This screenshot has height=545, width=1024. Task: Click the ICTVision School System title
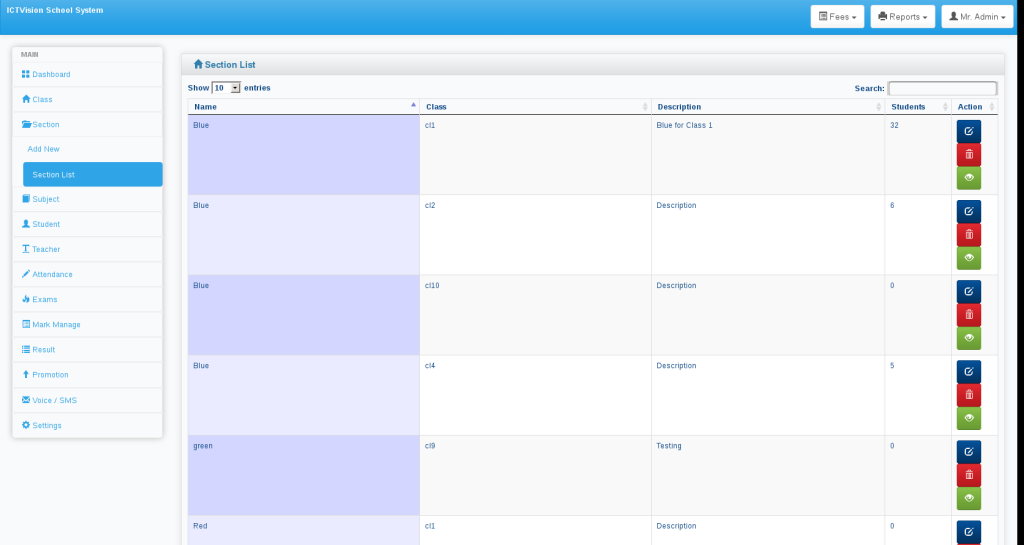[x=55, y=10]
